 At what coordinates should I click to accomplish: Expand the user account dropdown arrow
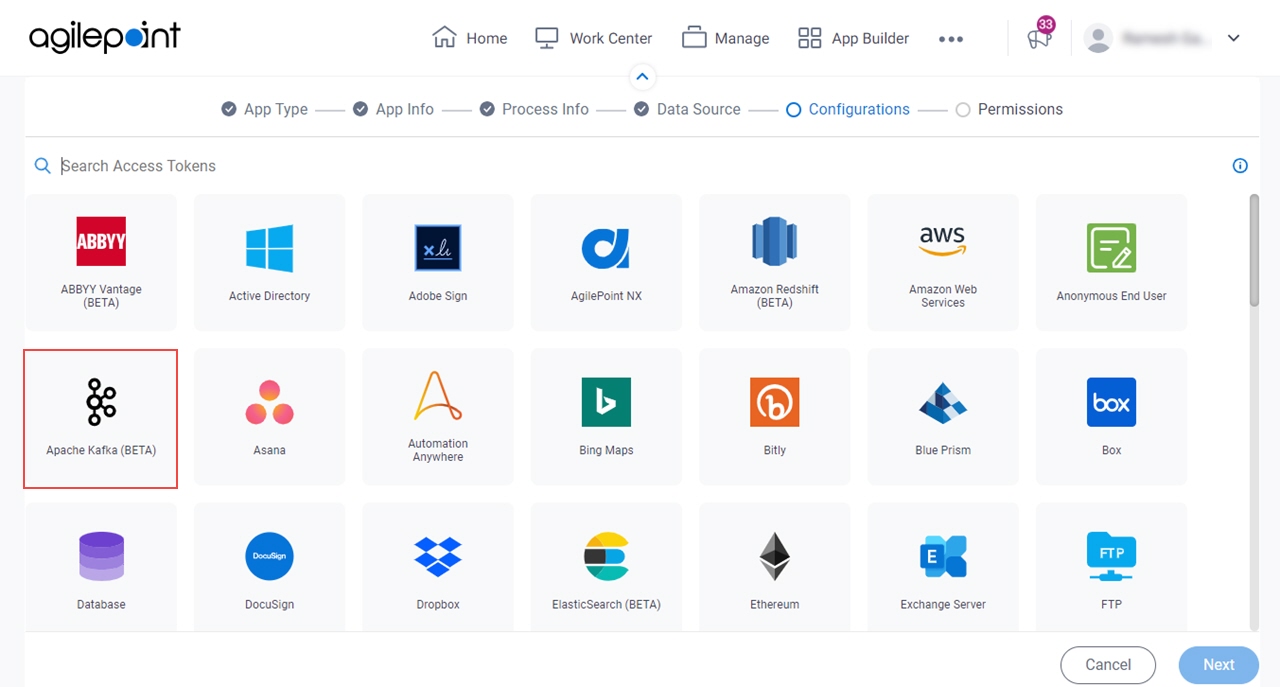1233,38
